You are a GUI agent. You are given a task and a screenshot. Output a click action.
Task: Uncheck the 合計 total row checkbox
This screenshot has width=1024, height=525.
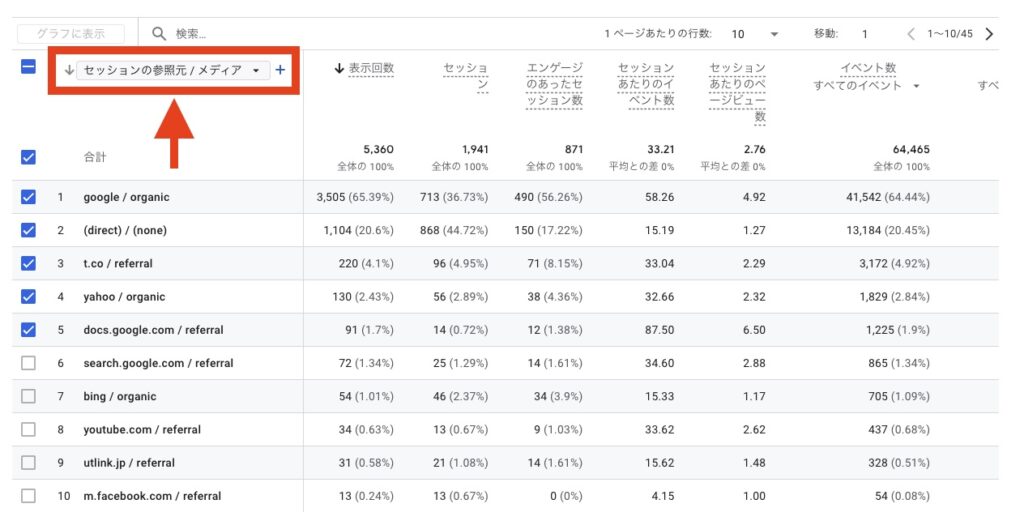29,157
